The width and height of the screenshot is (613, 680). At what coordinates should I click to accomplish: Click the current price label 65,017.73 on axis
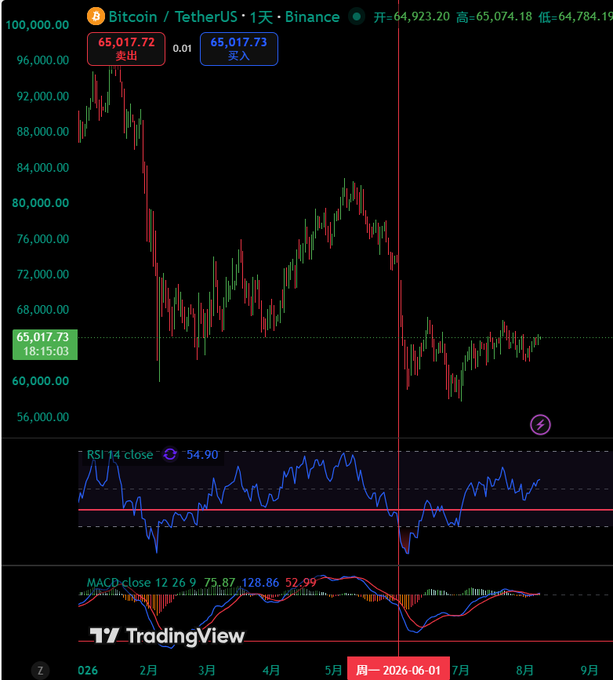[45, 344]
